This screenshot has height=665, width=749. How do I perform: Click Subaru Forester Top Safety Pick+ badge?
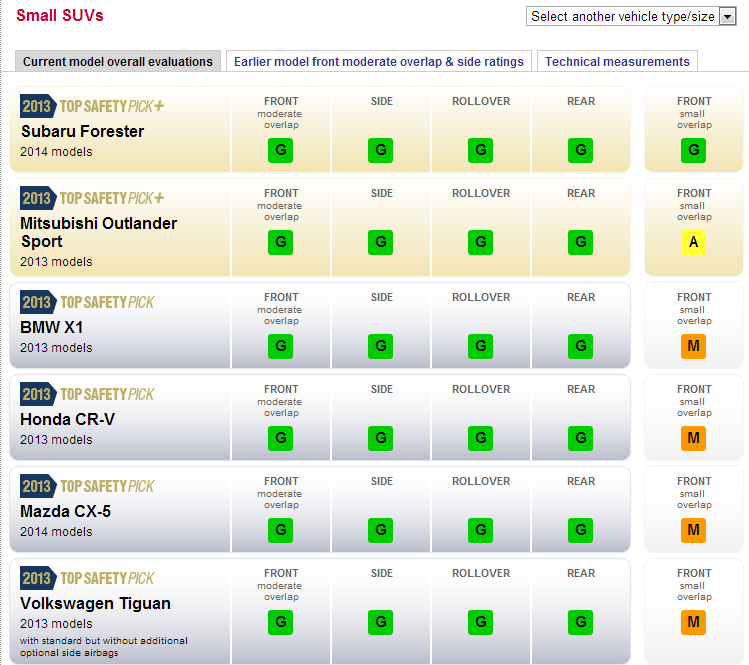pos(92,106)
